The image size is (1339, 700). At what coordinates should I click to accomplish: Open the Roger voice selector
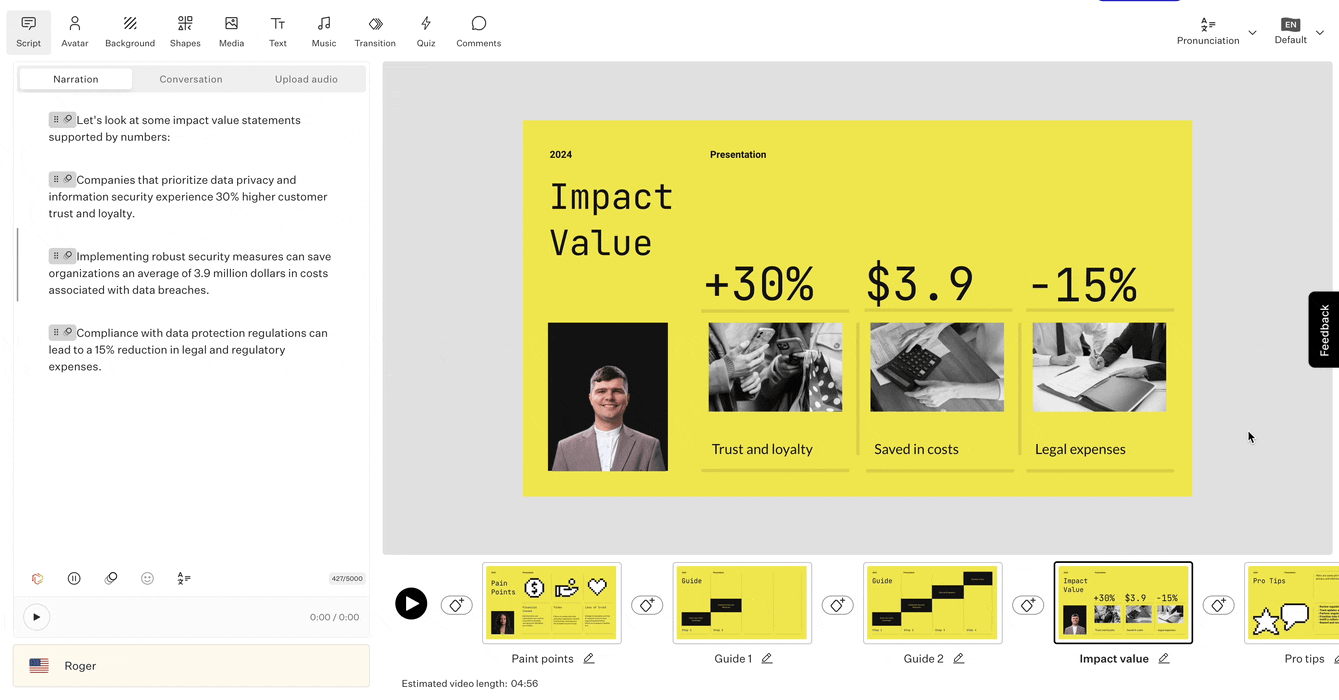point(191,666)
